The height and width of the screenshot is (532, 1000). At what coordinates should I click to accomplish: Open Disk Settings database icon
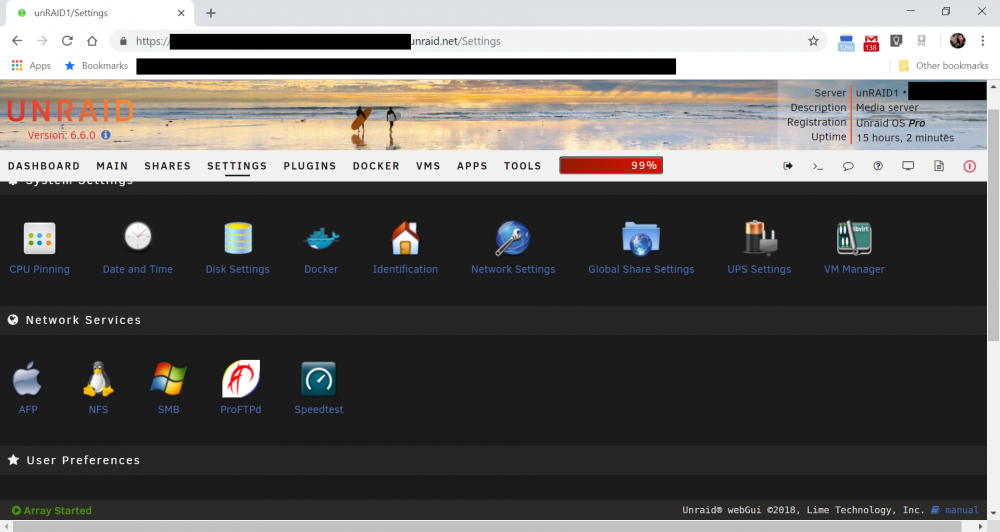coord(238,239)
